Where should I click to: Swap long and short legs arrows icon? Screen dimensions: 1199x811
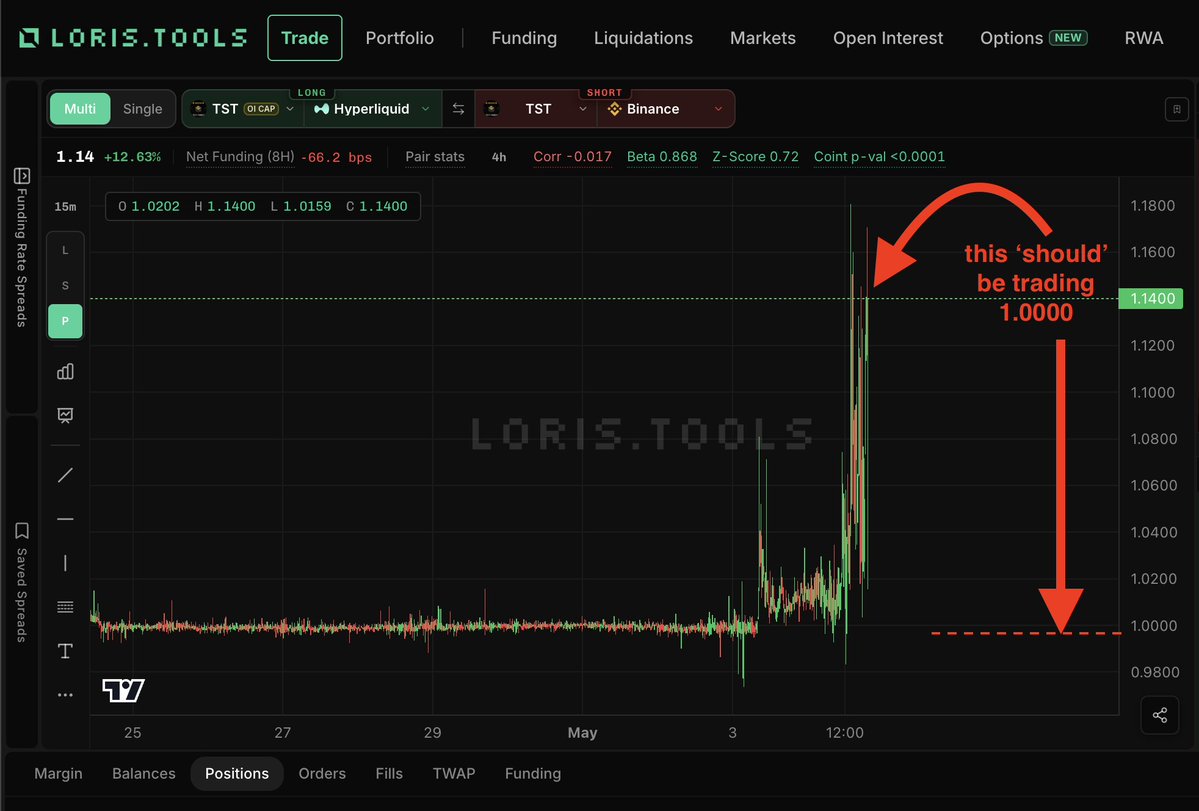tap(458, 109)
